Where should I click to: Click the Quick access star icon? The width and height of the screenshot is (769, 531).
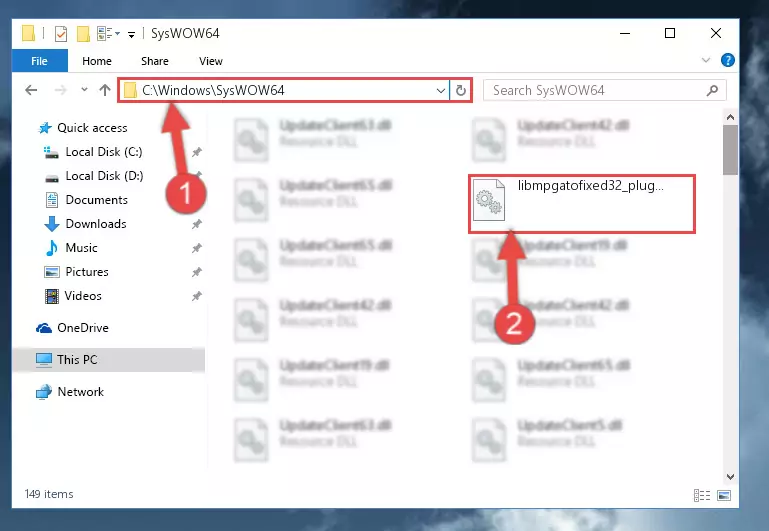click(45, 128)
